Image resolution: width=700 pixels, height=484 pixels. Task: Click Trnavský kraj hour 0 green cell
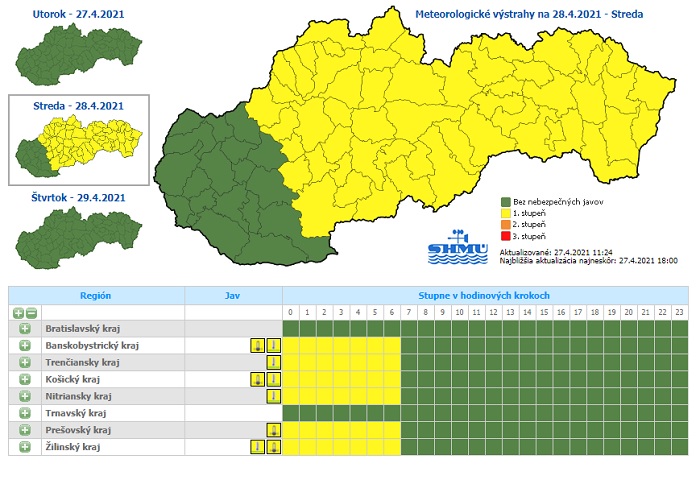click(x=291, y=413)
